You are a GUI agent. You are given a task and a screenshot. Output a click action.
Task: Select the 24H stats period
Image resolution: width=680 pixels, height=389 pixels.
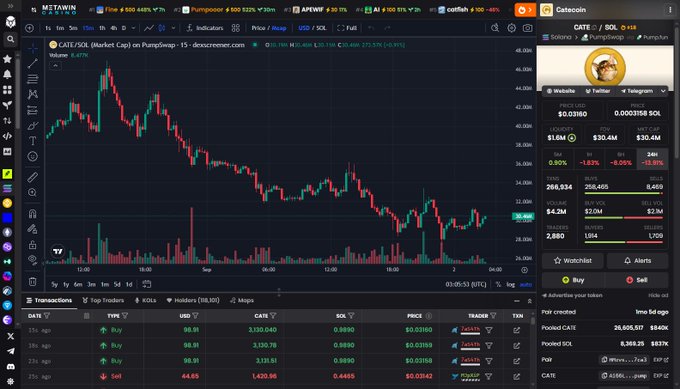[652, 158]
